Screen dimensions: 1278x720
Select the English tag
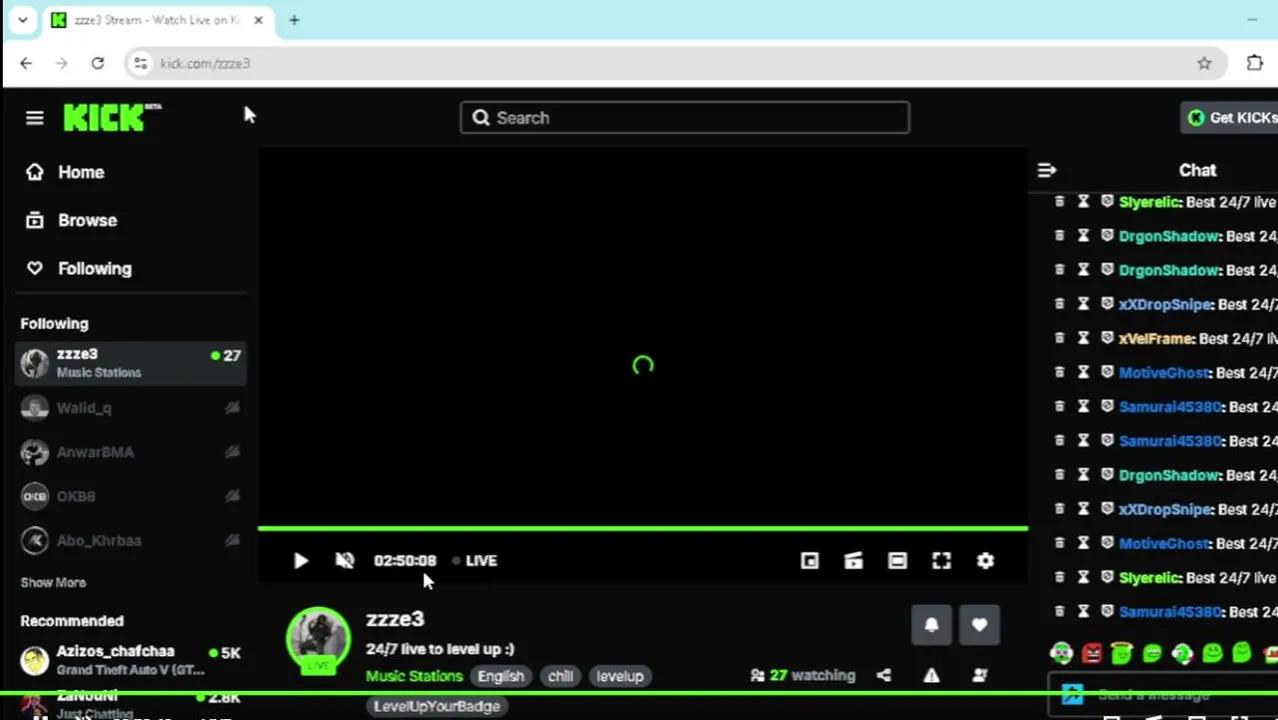click(x=501, y=676)
